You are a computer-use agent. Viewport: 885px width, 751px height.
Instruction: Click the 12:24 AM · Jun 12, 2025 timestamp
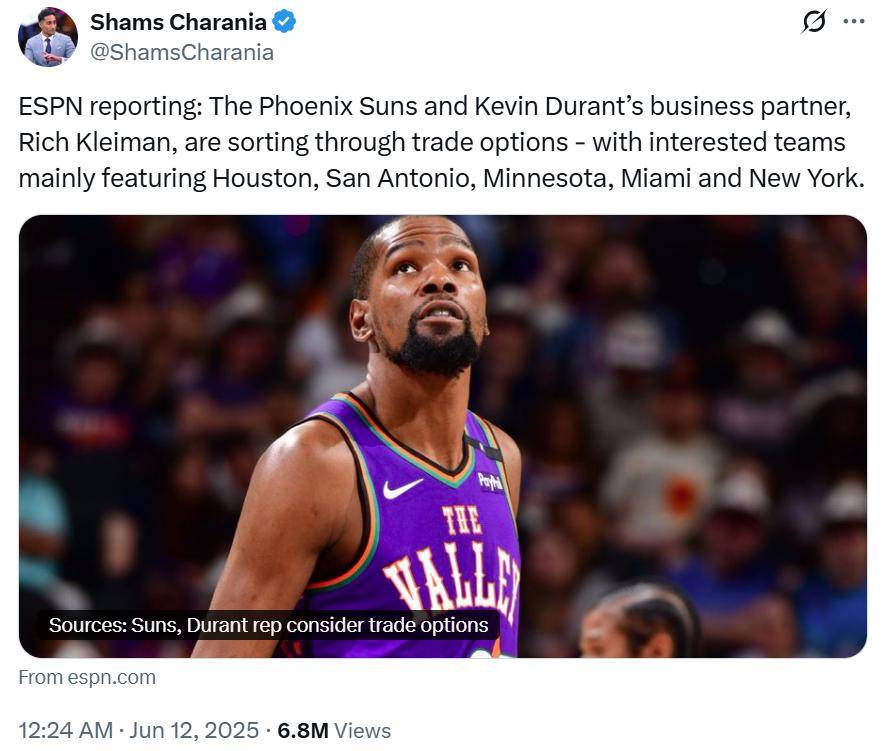click(x=139, y=730)
